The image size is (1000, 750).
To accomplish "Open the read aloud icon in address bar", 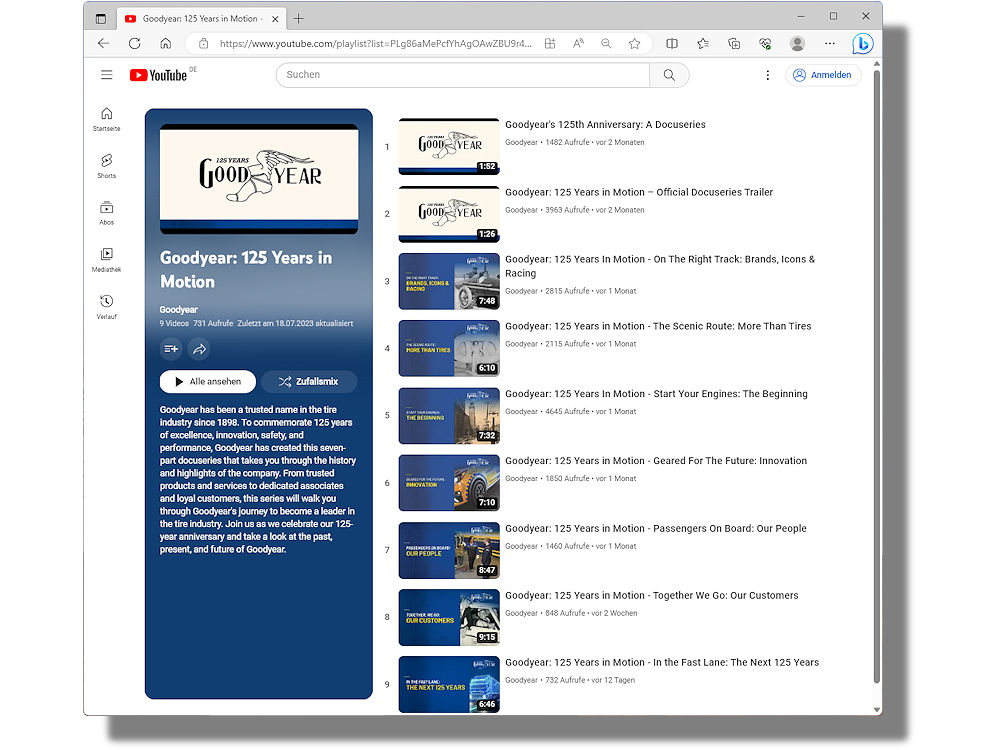I will coord(578,43).
